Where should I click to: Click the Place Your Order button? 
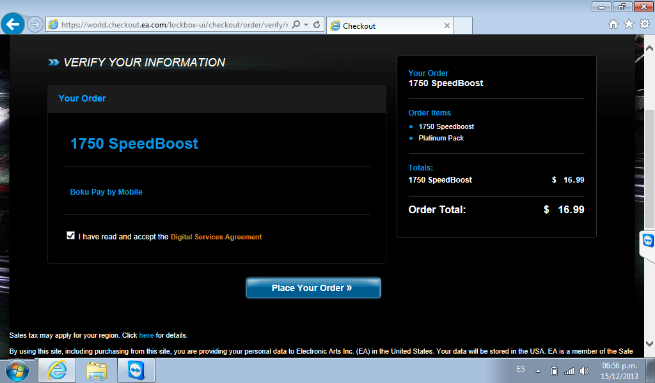coord(313,288)
